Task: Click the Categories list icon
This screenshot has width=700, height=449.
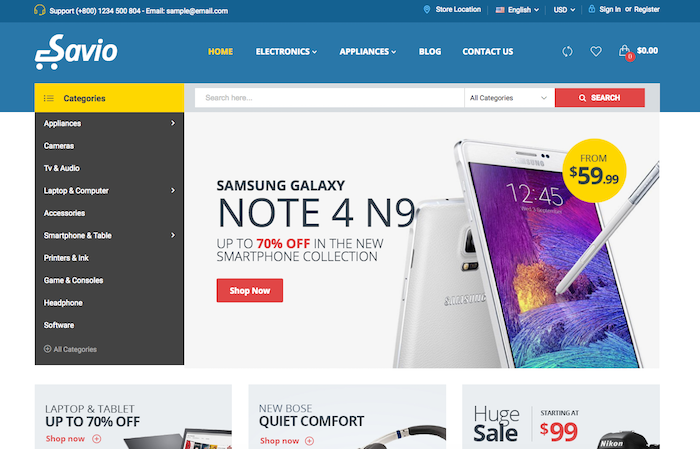Action: coord(49,98)
